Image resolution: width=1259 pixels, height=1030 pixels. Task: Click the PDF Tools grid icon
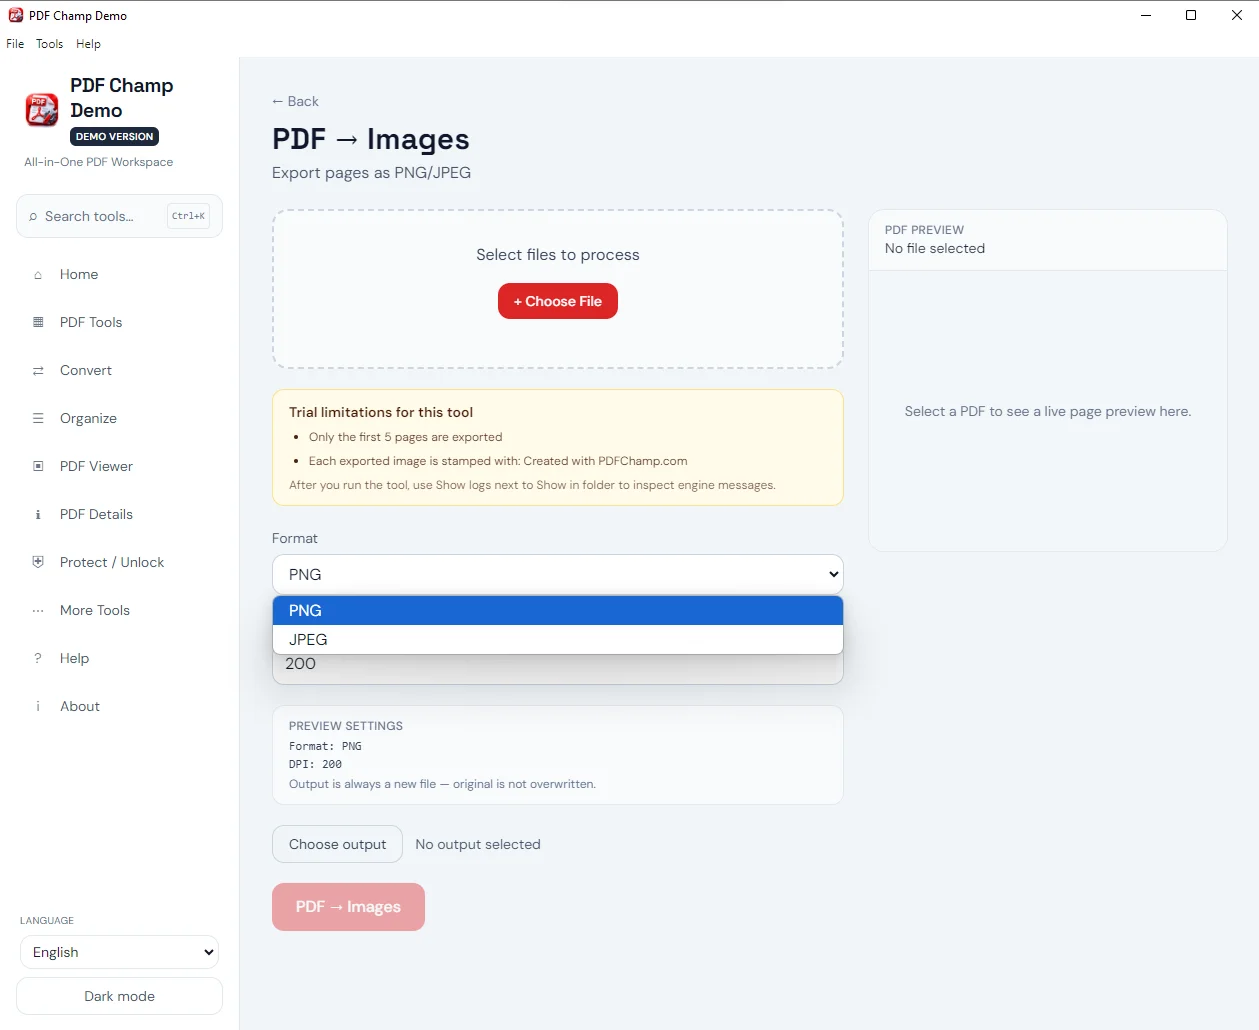[38, 322]
